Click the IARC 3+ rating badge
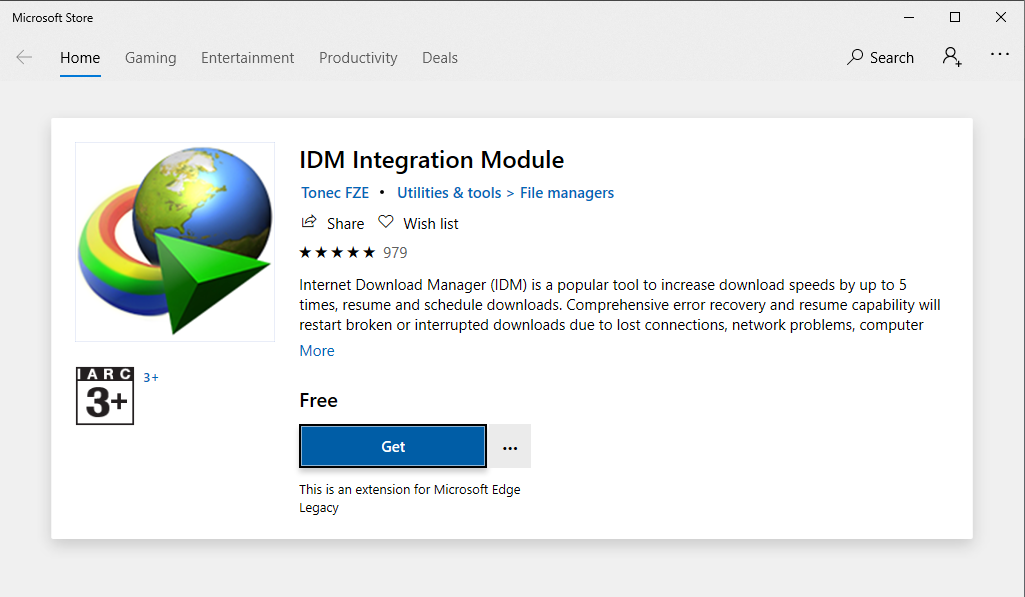This screenshot has width=1025, height=597. 105,396
